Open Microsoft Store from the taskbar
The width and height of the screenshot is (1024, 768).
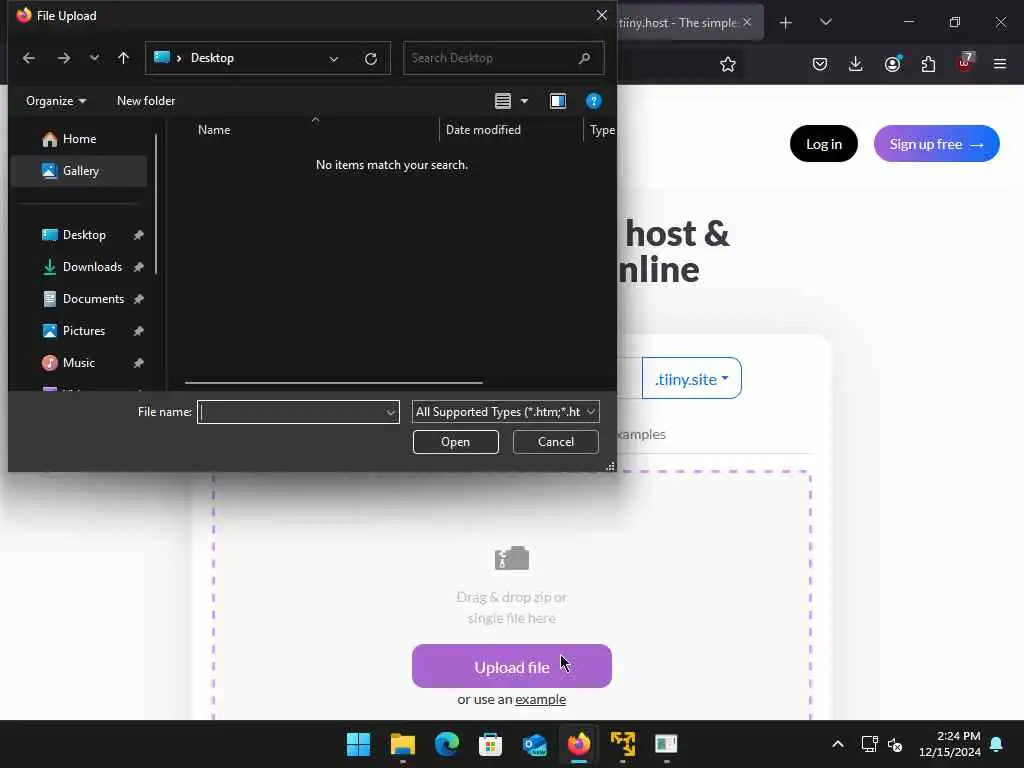coord(490,744)
